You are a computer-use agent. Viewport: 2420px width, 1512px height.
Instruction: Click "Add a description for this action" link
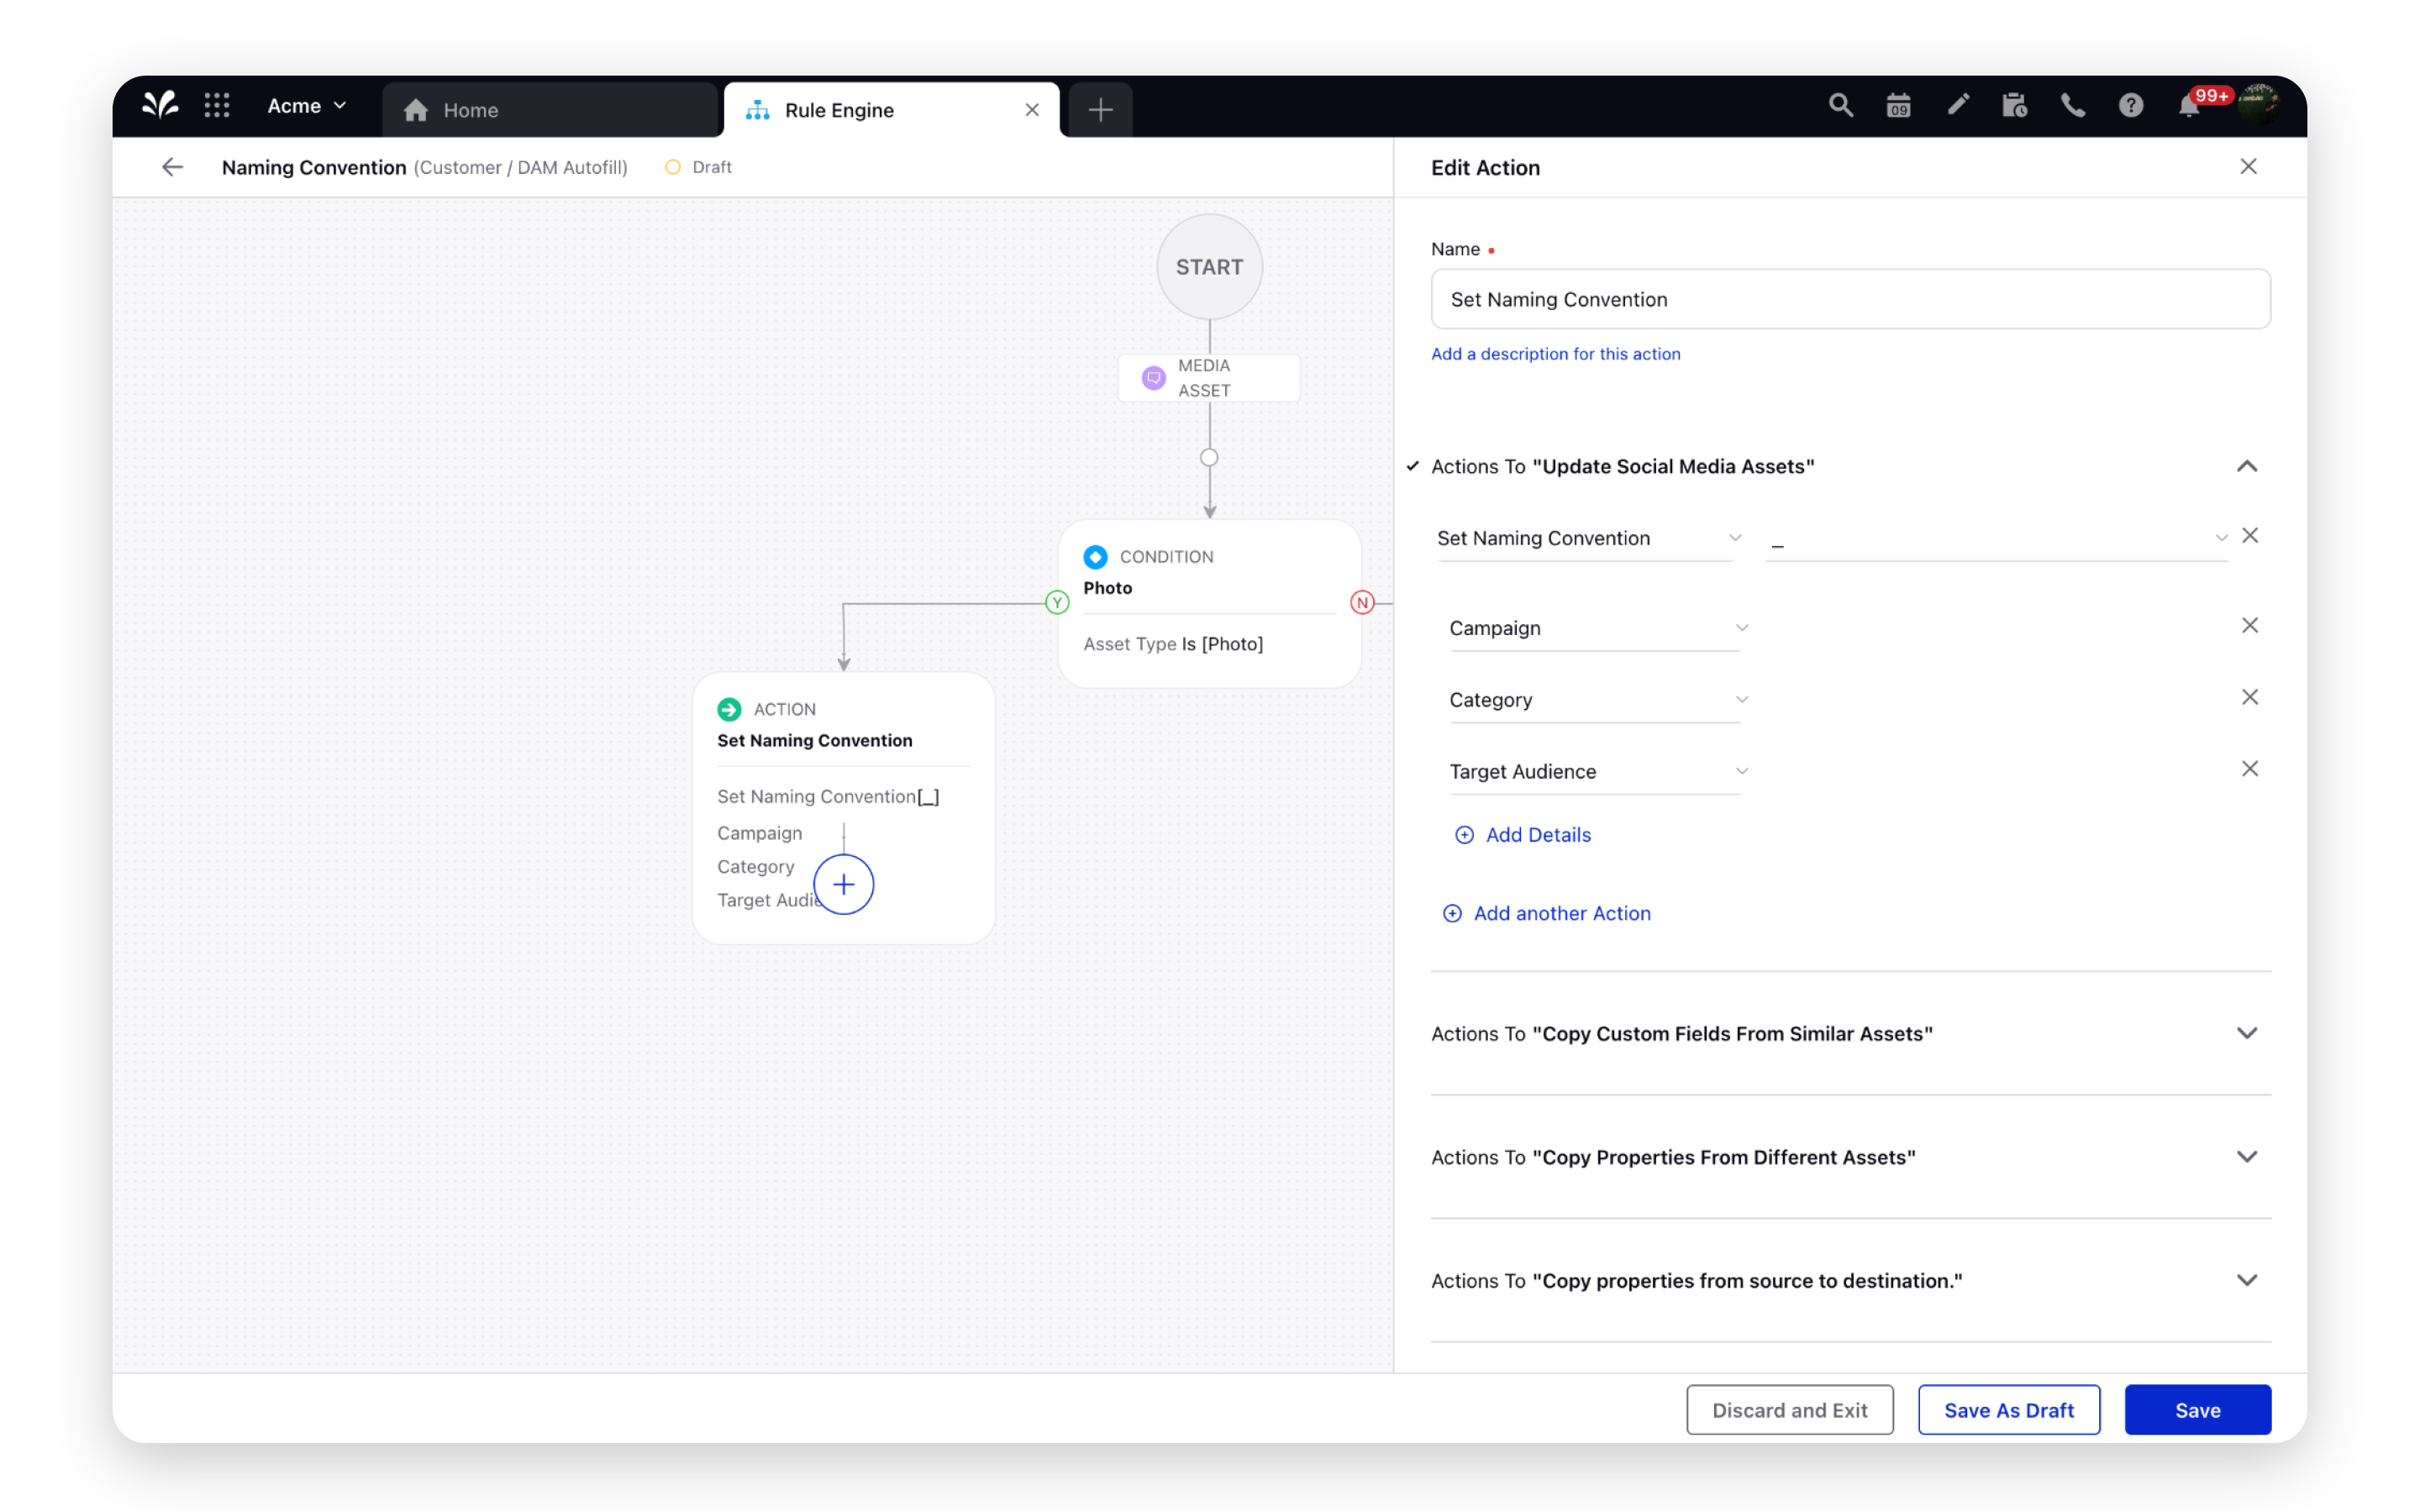coord(1555,354)
